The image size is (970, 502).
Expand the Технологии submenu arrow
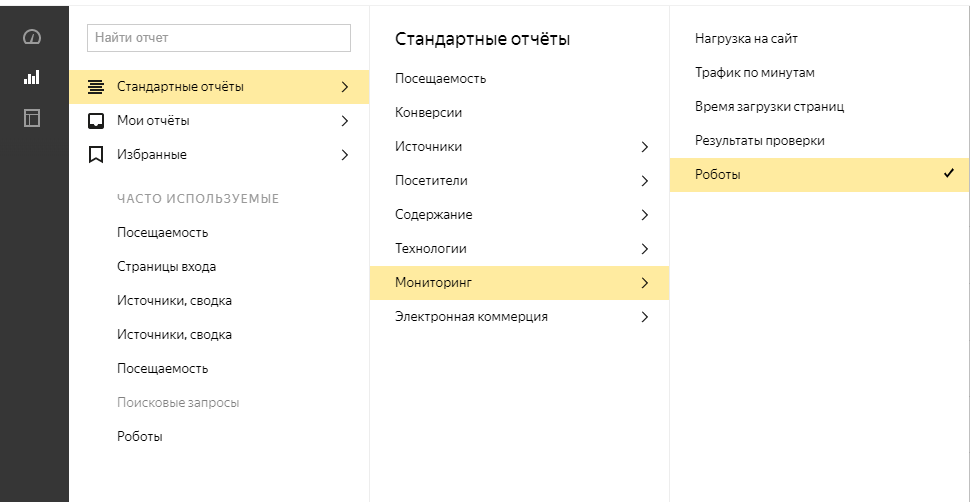click(644, 249)
